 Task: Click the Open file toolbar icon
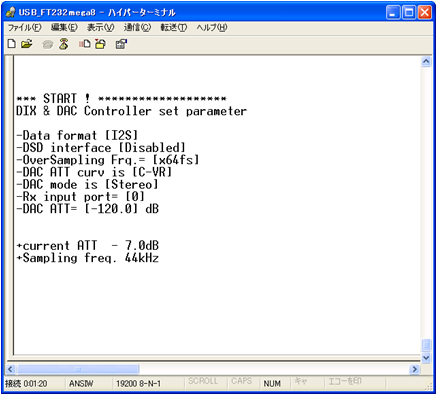[x=27, y=44]
